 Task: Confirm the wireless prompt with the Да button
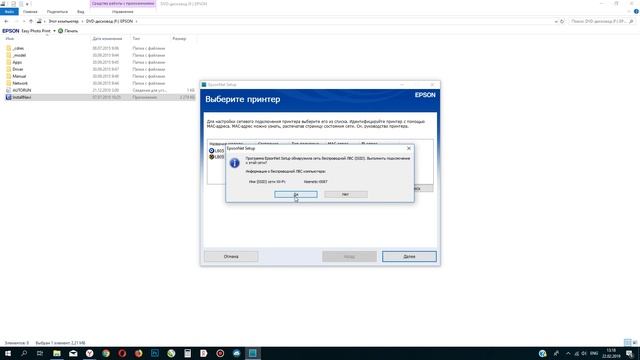[x=296, y=194]
